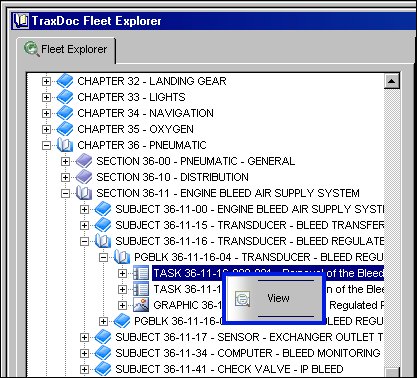Image resolution: width=417 pixels, height=378 pixels.
Task: Select PGBLK 36-11-16-04 Transducer row
Action: pyautogui.click(x=259, y=257)
